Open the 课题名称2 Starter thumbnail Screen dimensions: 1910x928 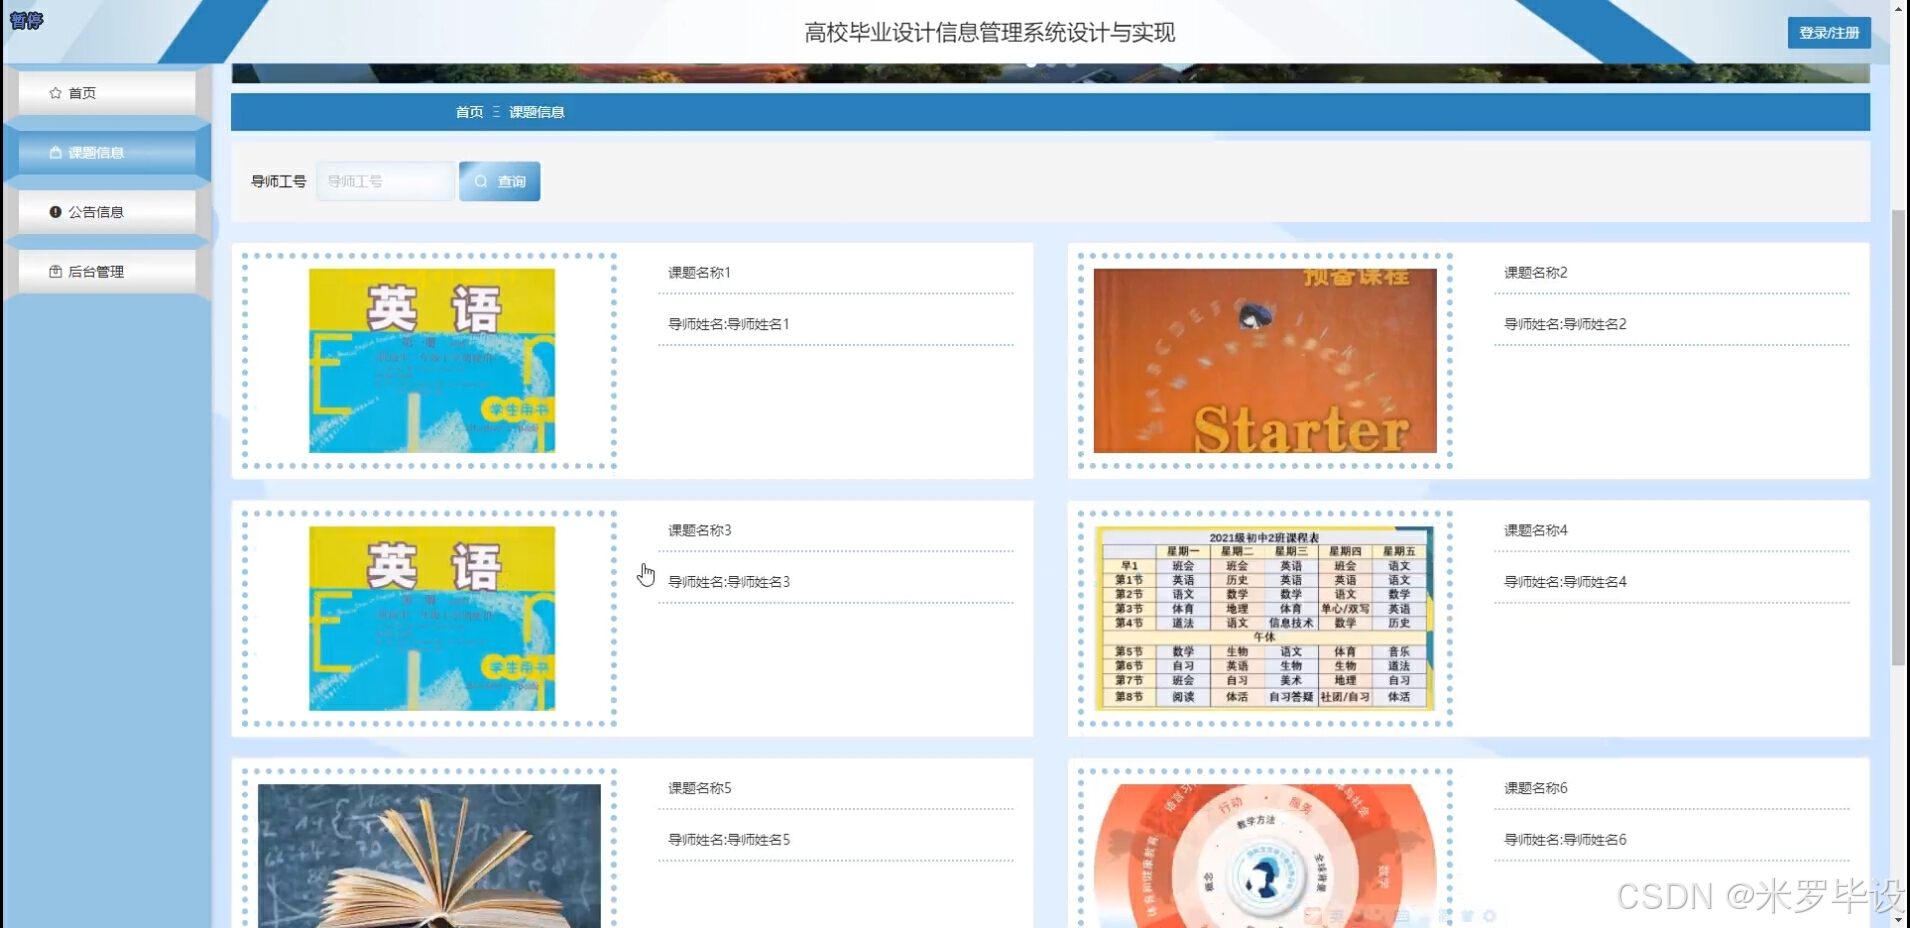pos(1265,361)
